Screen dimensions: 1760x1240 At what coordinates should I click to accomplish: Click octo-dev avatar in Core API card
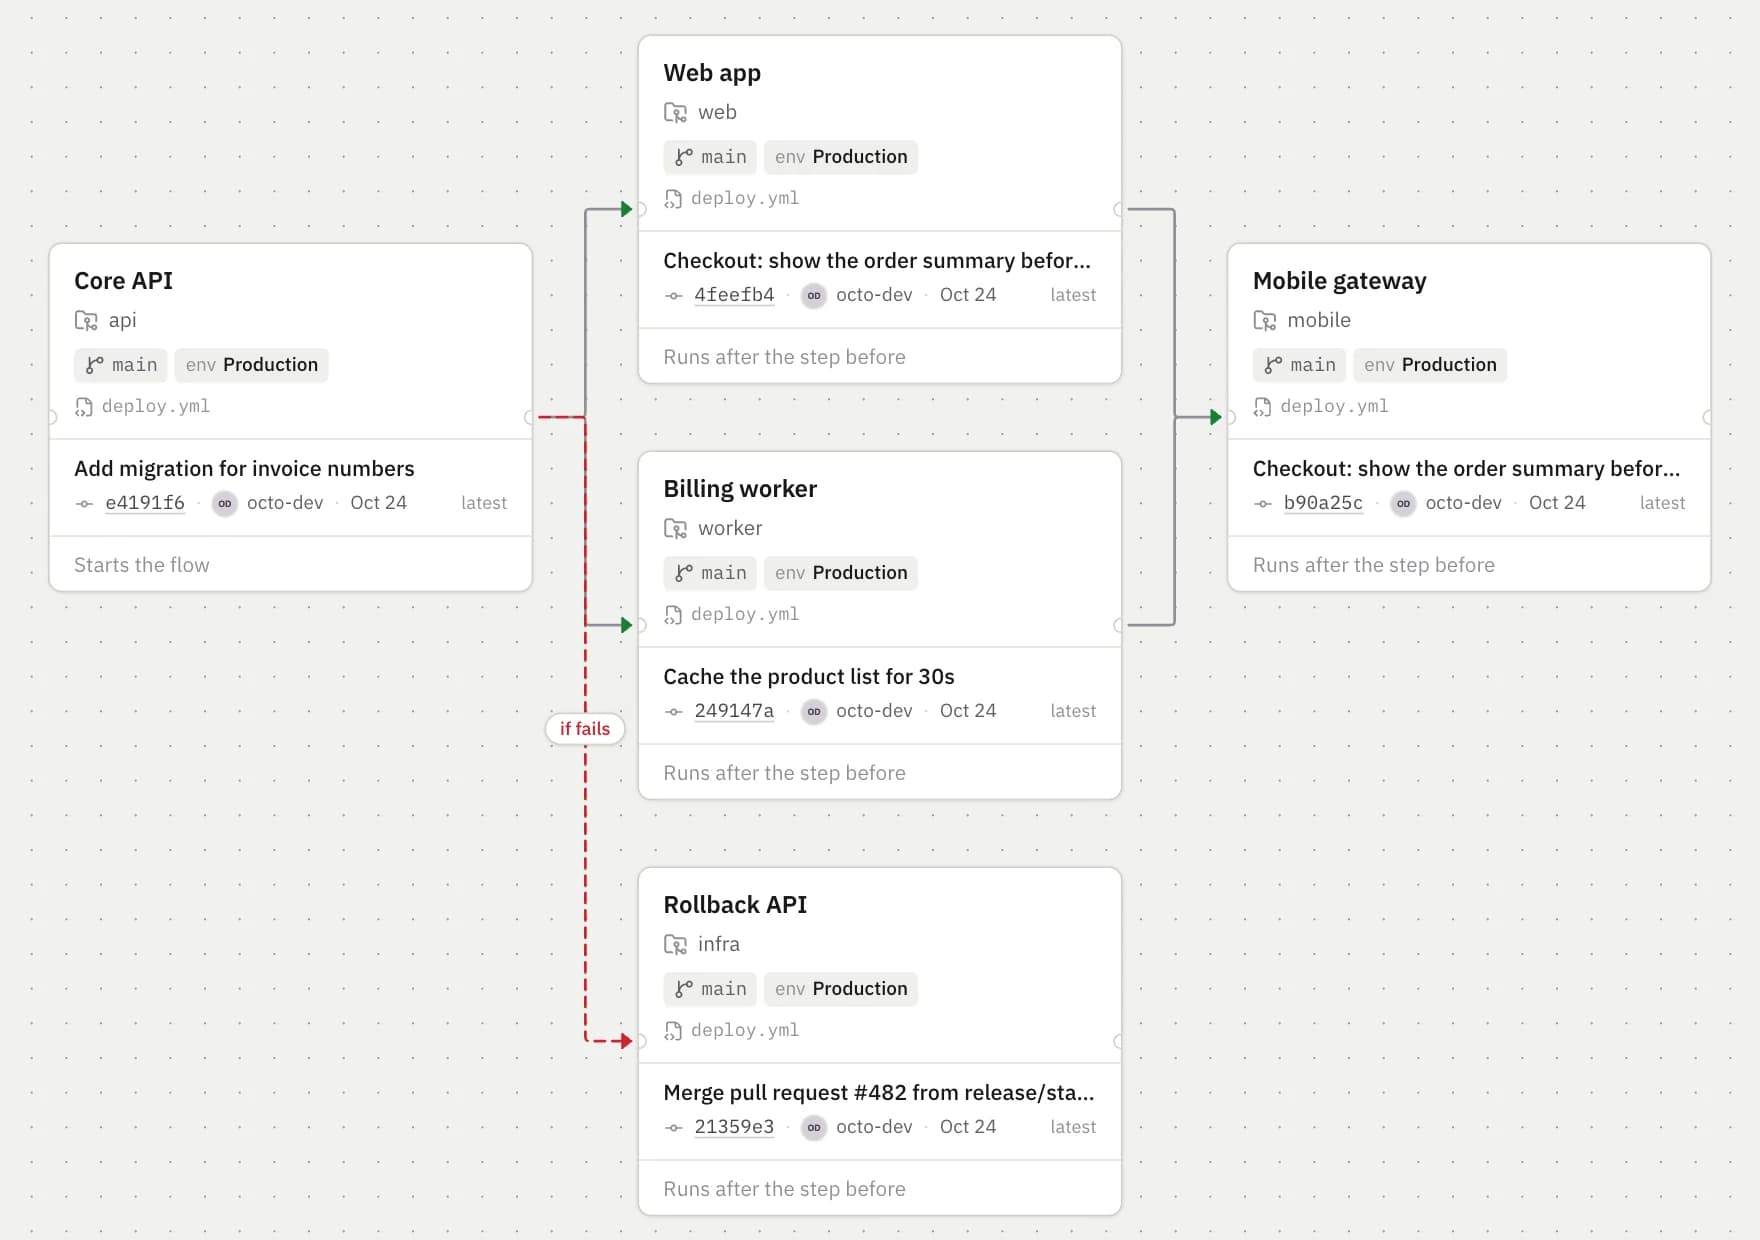tap(225, 504)
